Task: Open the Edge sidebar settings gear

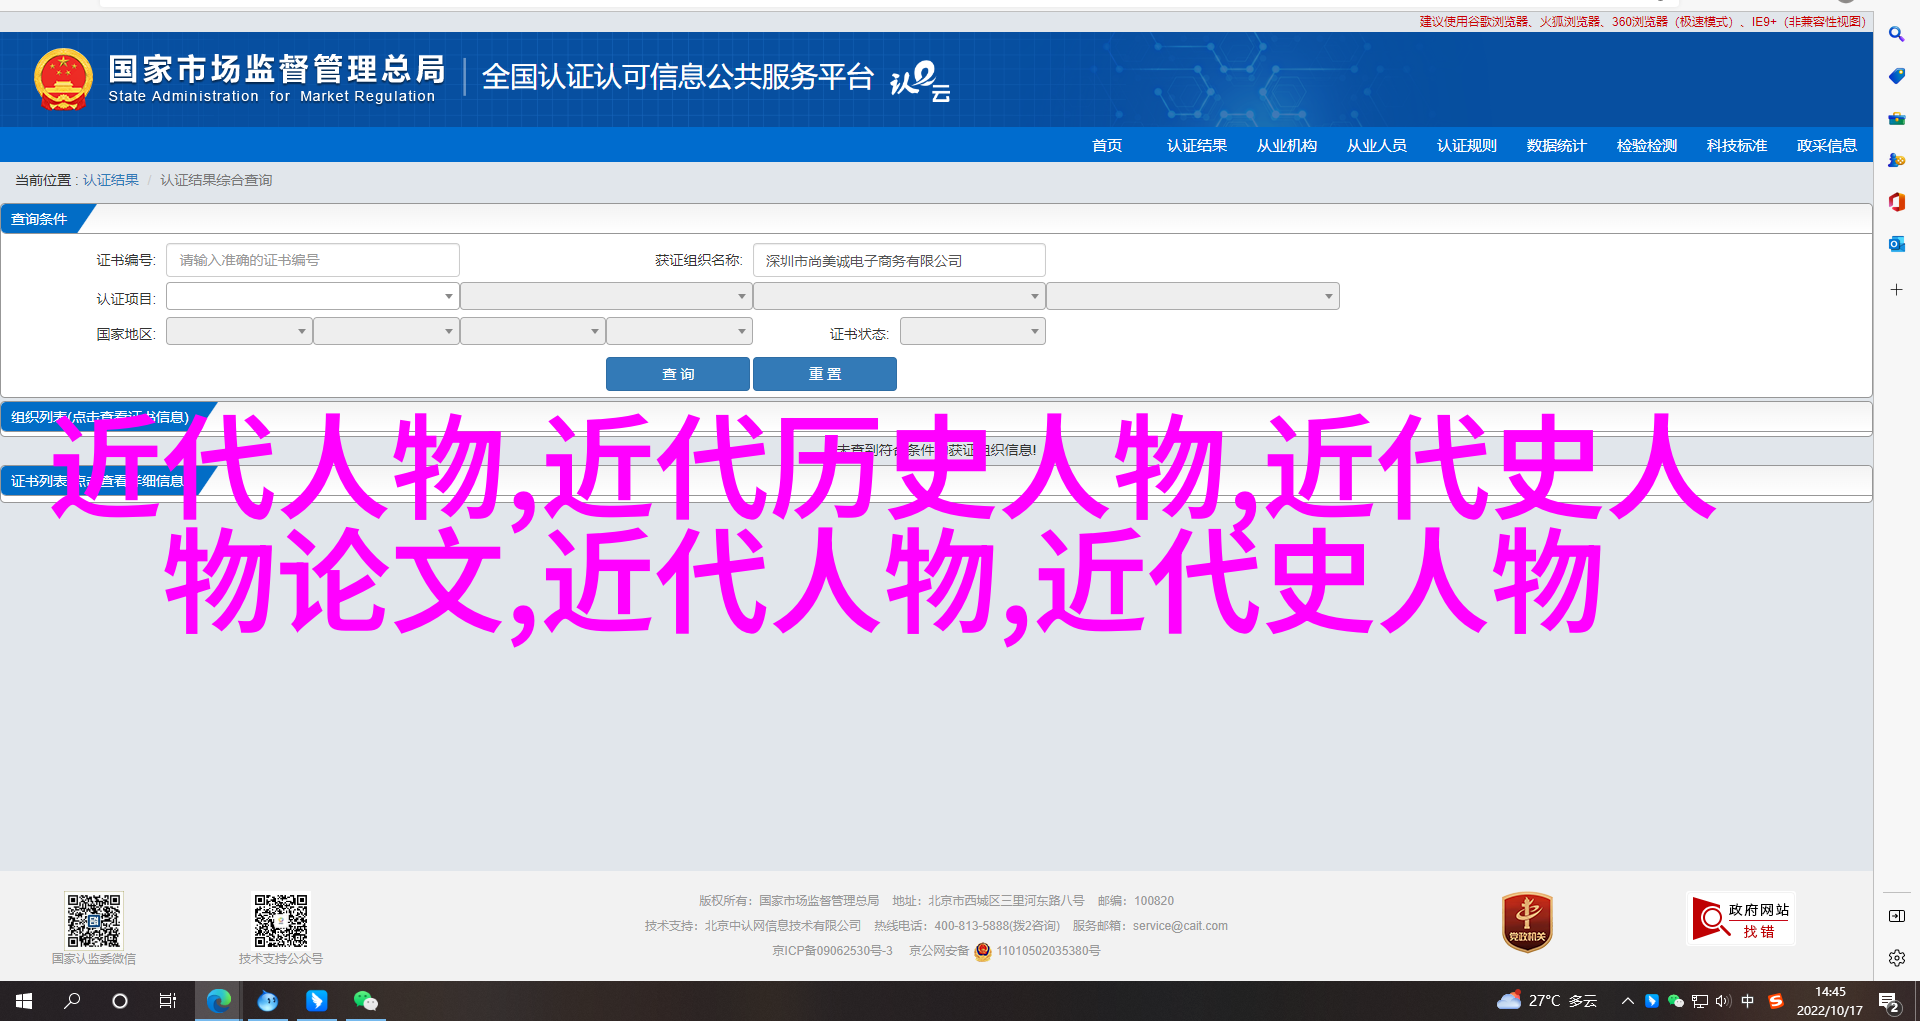Action: coord(1896,958)
